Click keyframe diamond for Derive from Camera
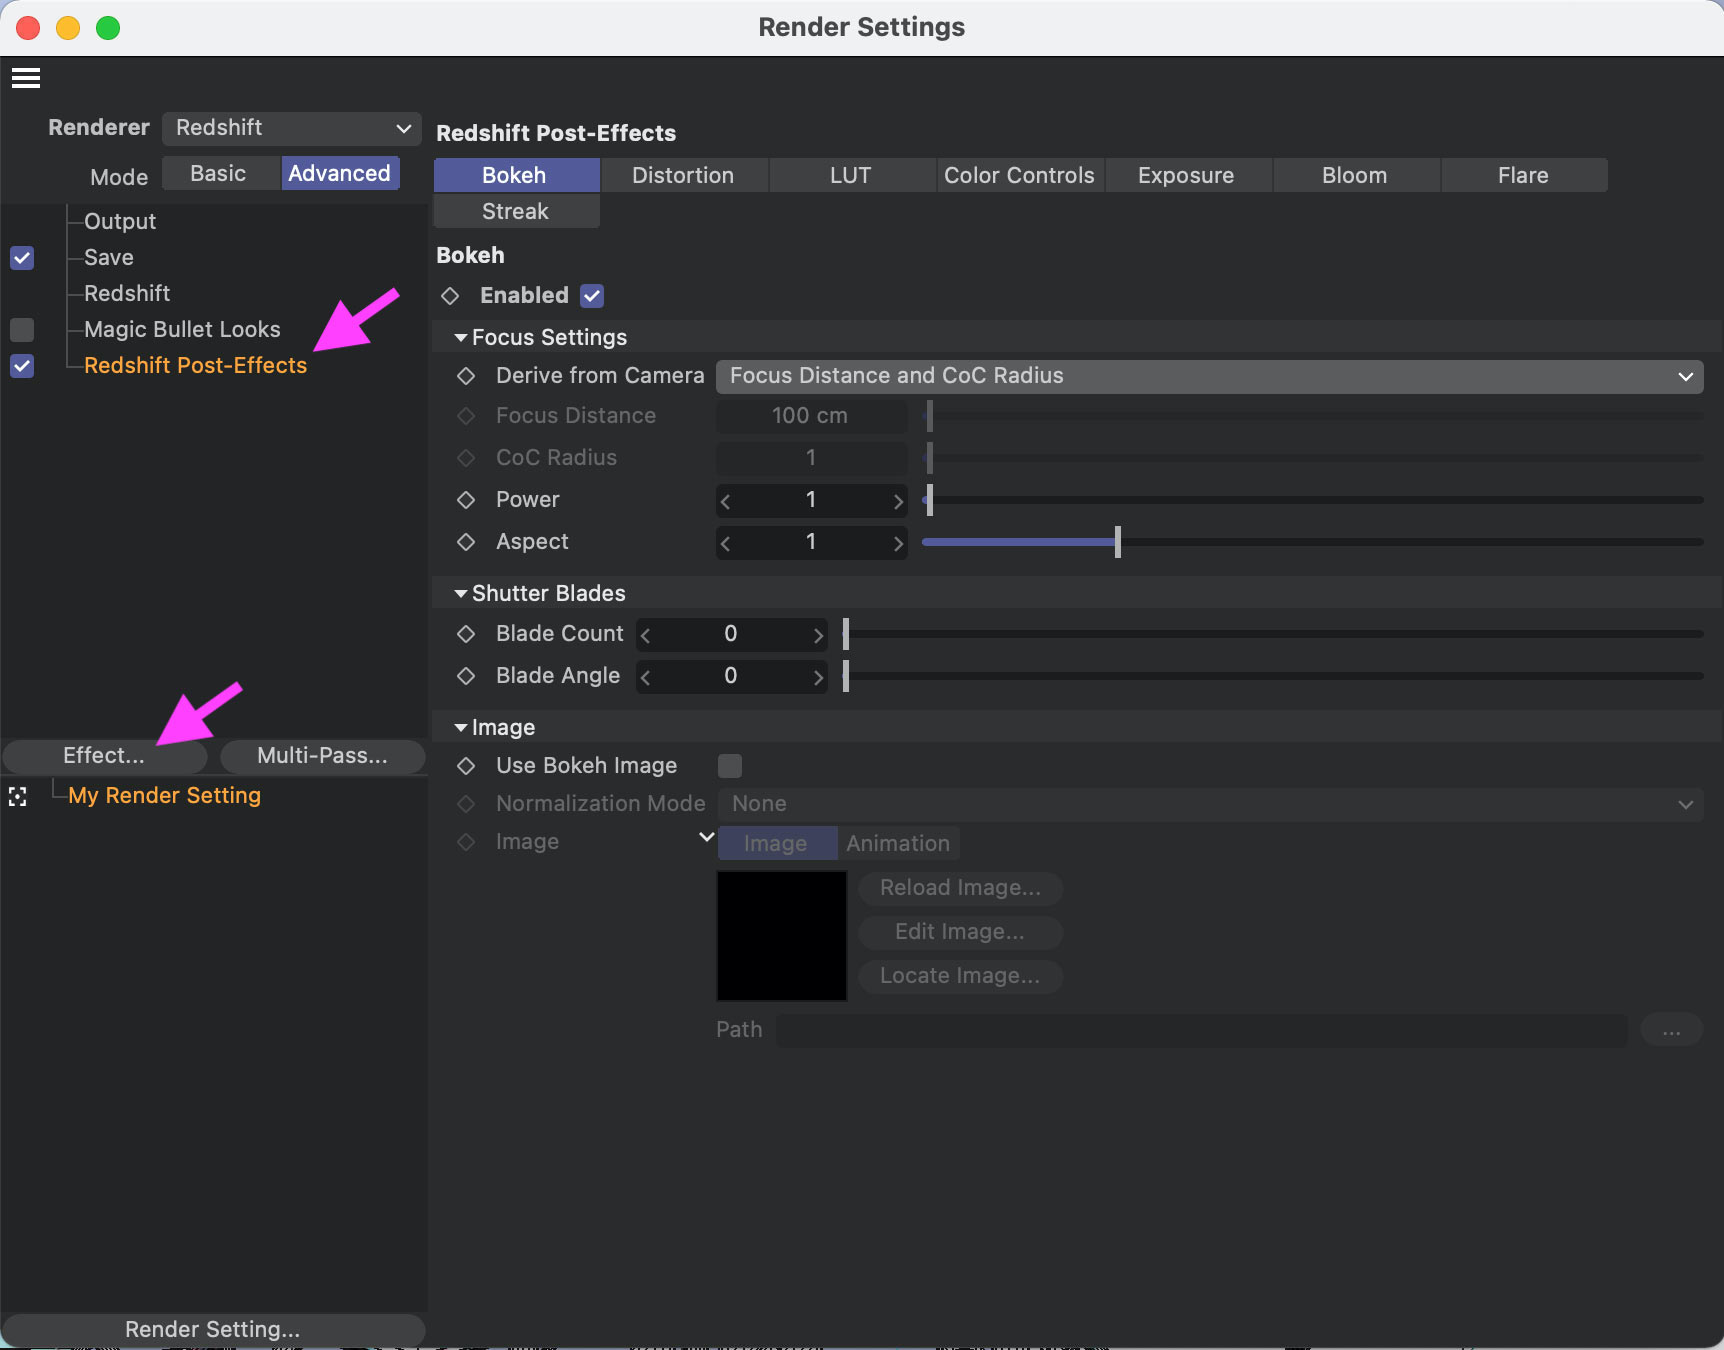 466,376
